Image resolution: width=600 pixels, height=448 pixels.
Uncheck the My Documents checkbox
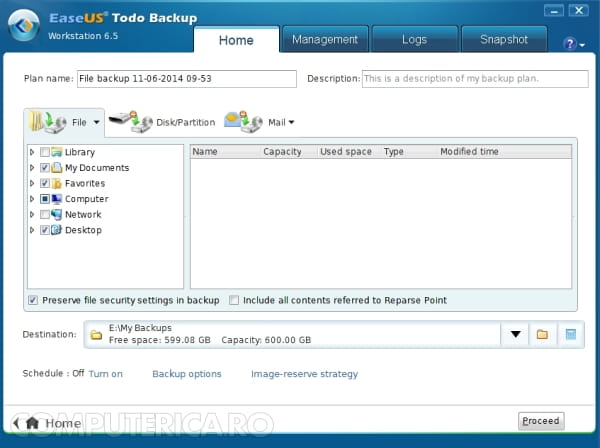[x=44, y=168]
